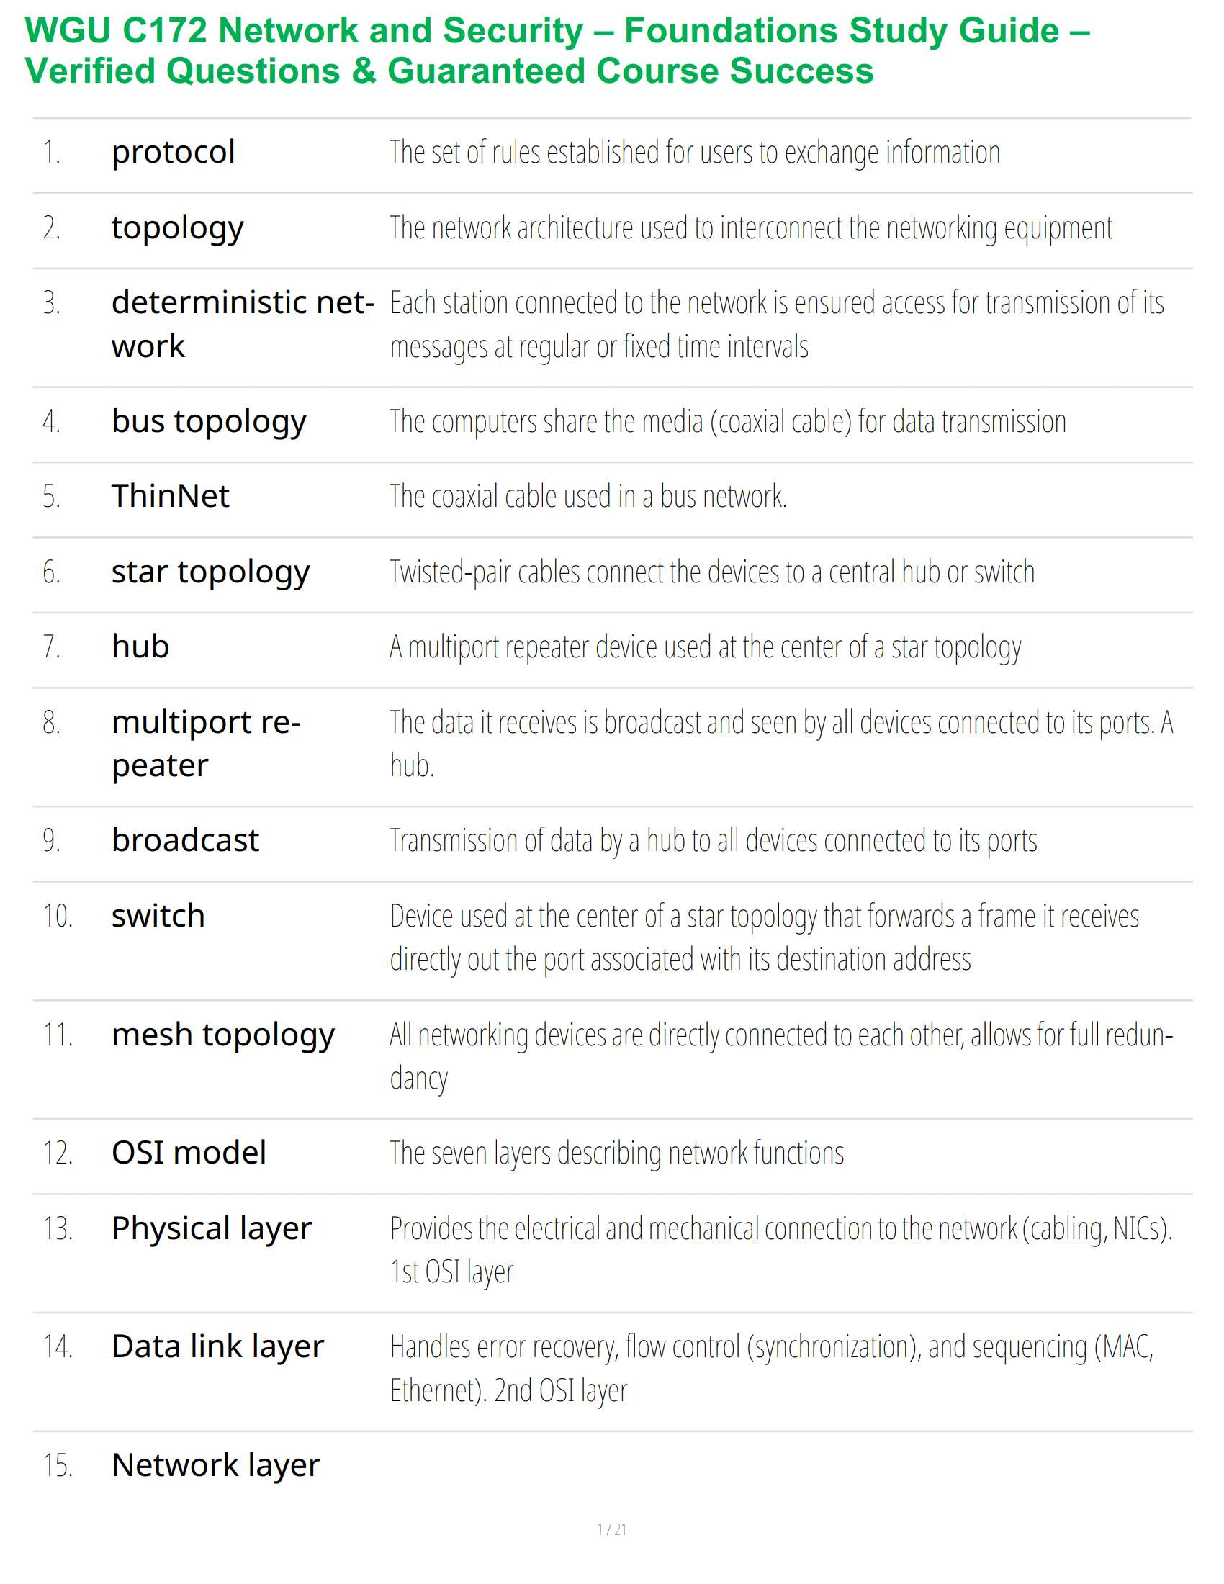Click the green study guide title heading
Viewport: 1224px width, 1584px height.
click(556, 51)
